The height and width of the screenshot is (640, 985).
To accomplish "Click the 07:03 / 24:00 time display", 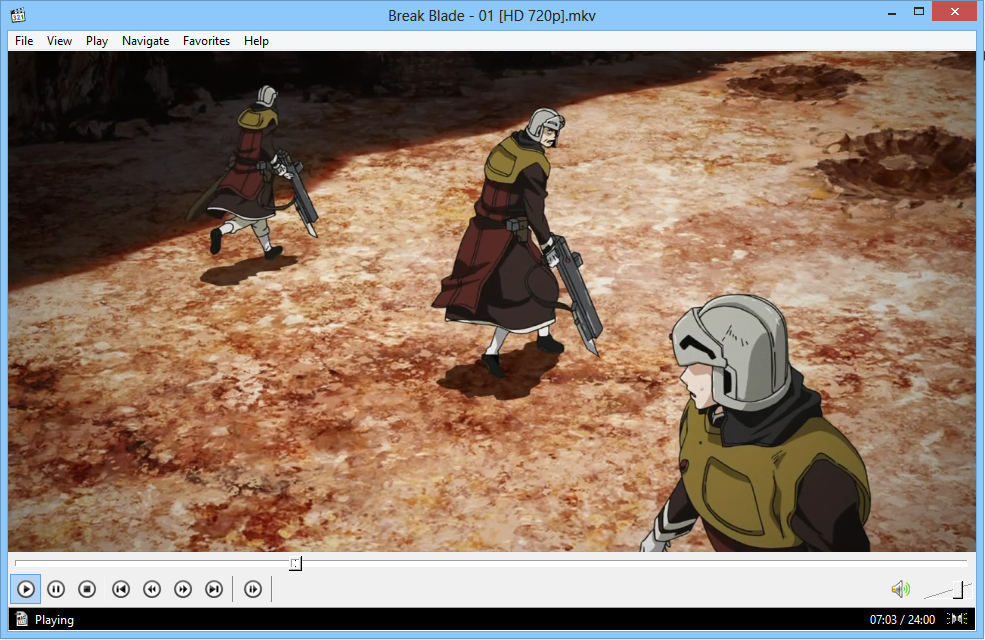I will click(x=902, y=620).
